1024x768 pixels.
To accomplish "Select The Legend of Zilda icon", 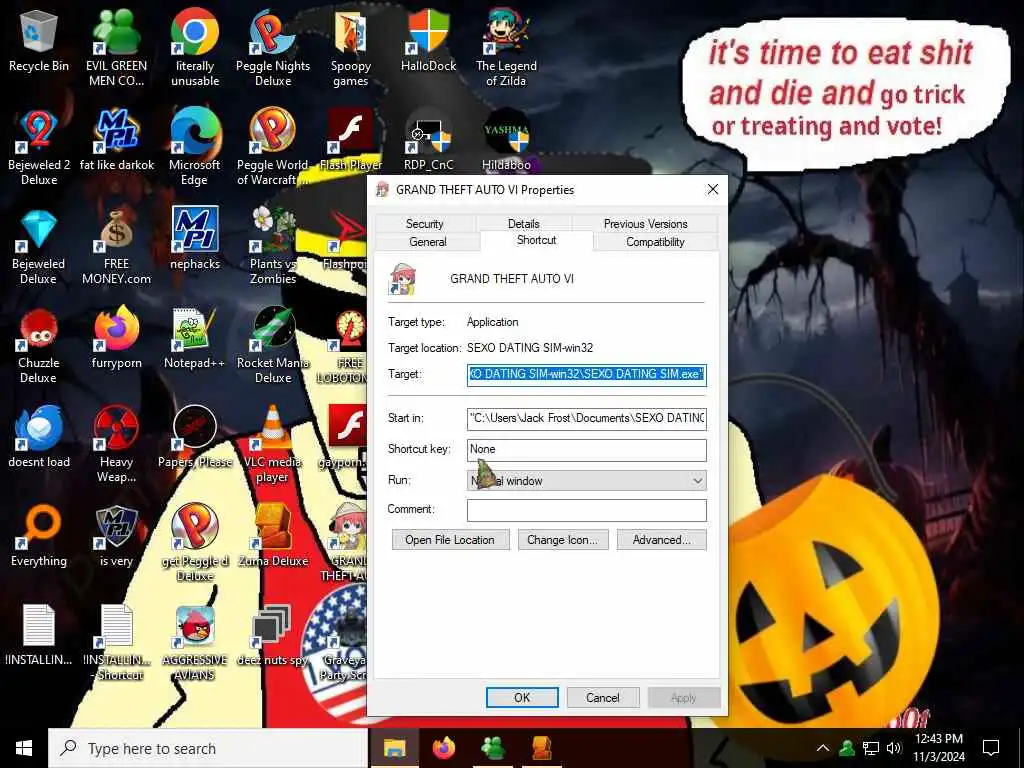I will [506, 47].
